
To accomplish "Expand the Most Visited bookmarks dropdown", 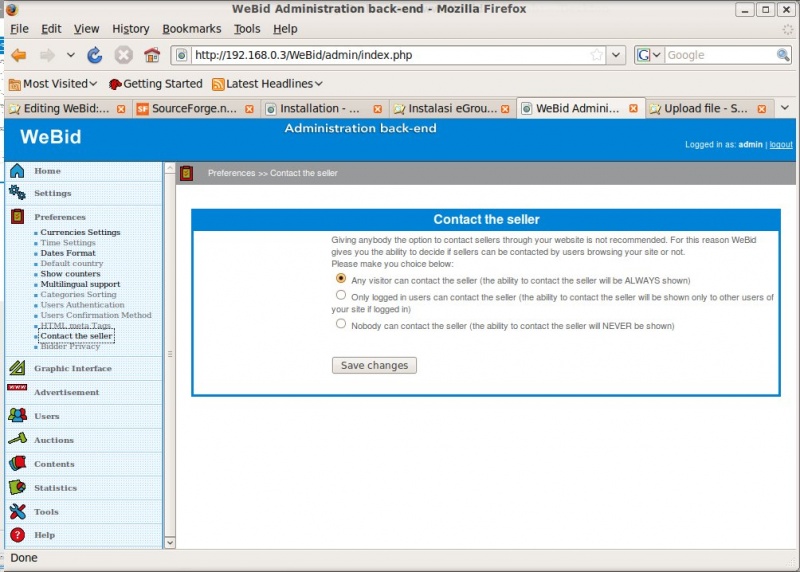I will point(53,84).
